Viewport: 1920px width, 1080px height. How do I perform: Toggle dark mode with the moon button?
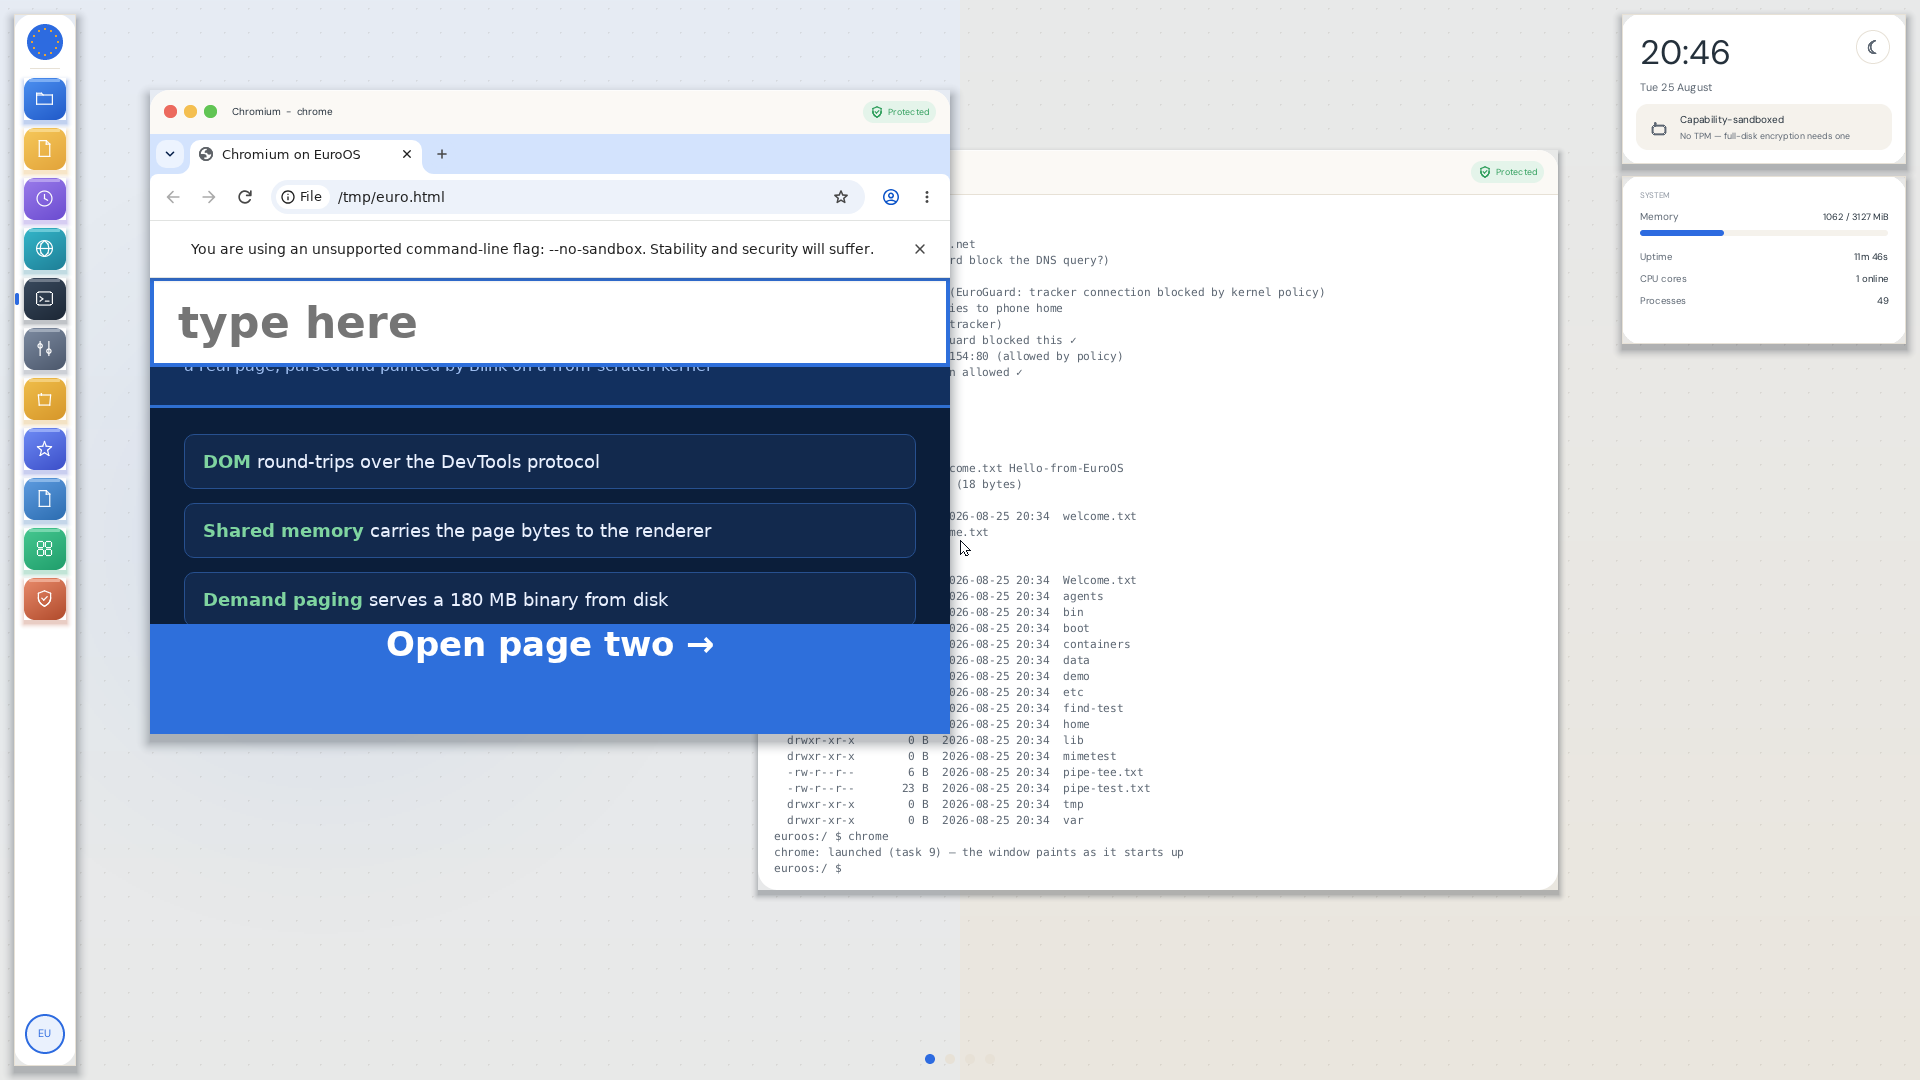coord(1873,47)
